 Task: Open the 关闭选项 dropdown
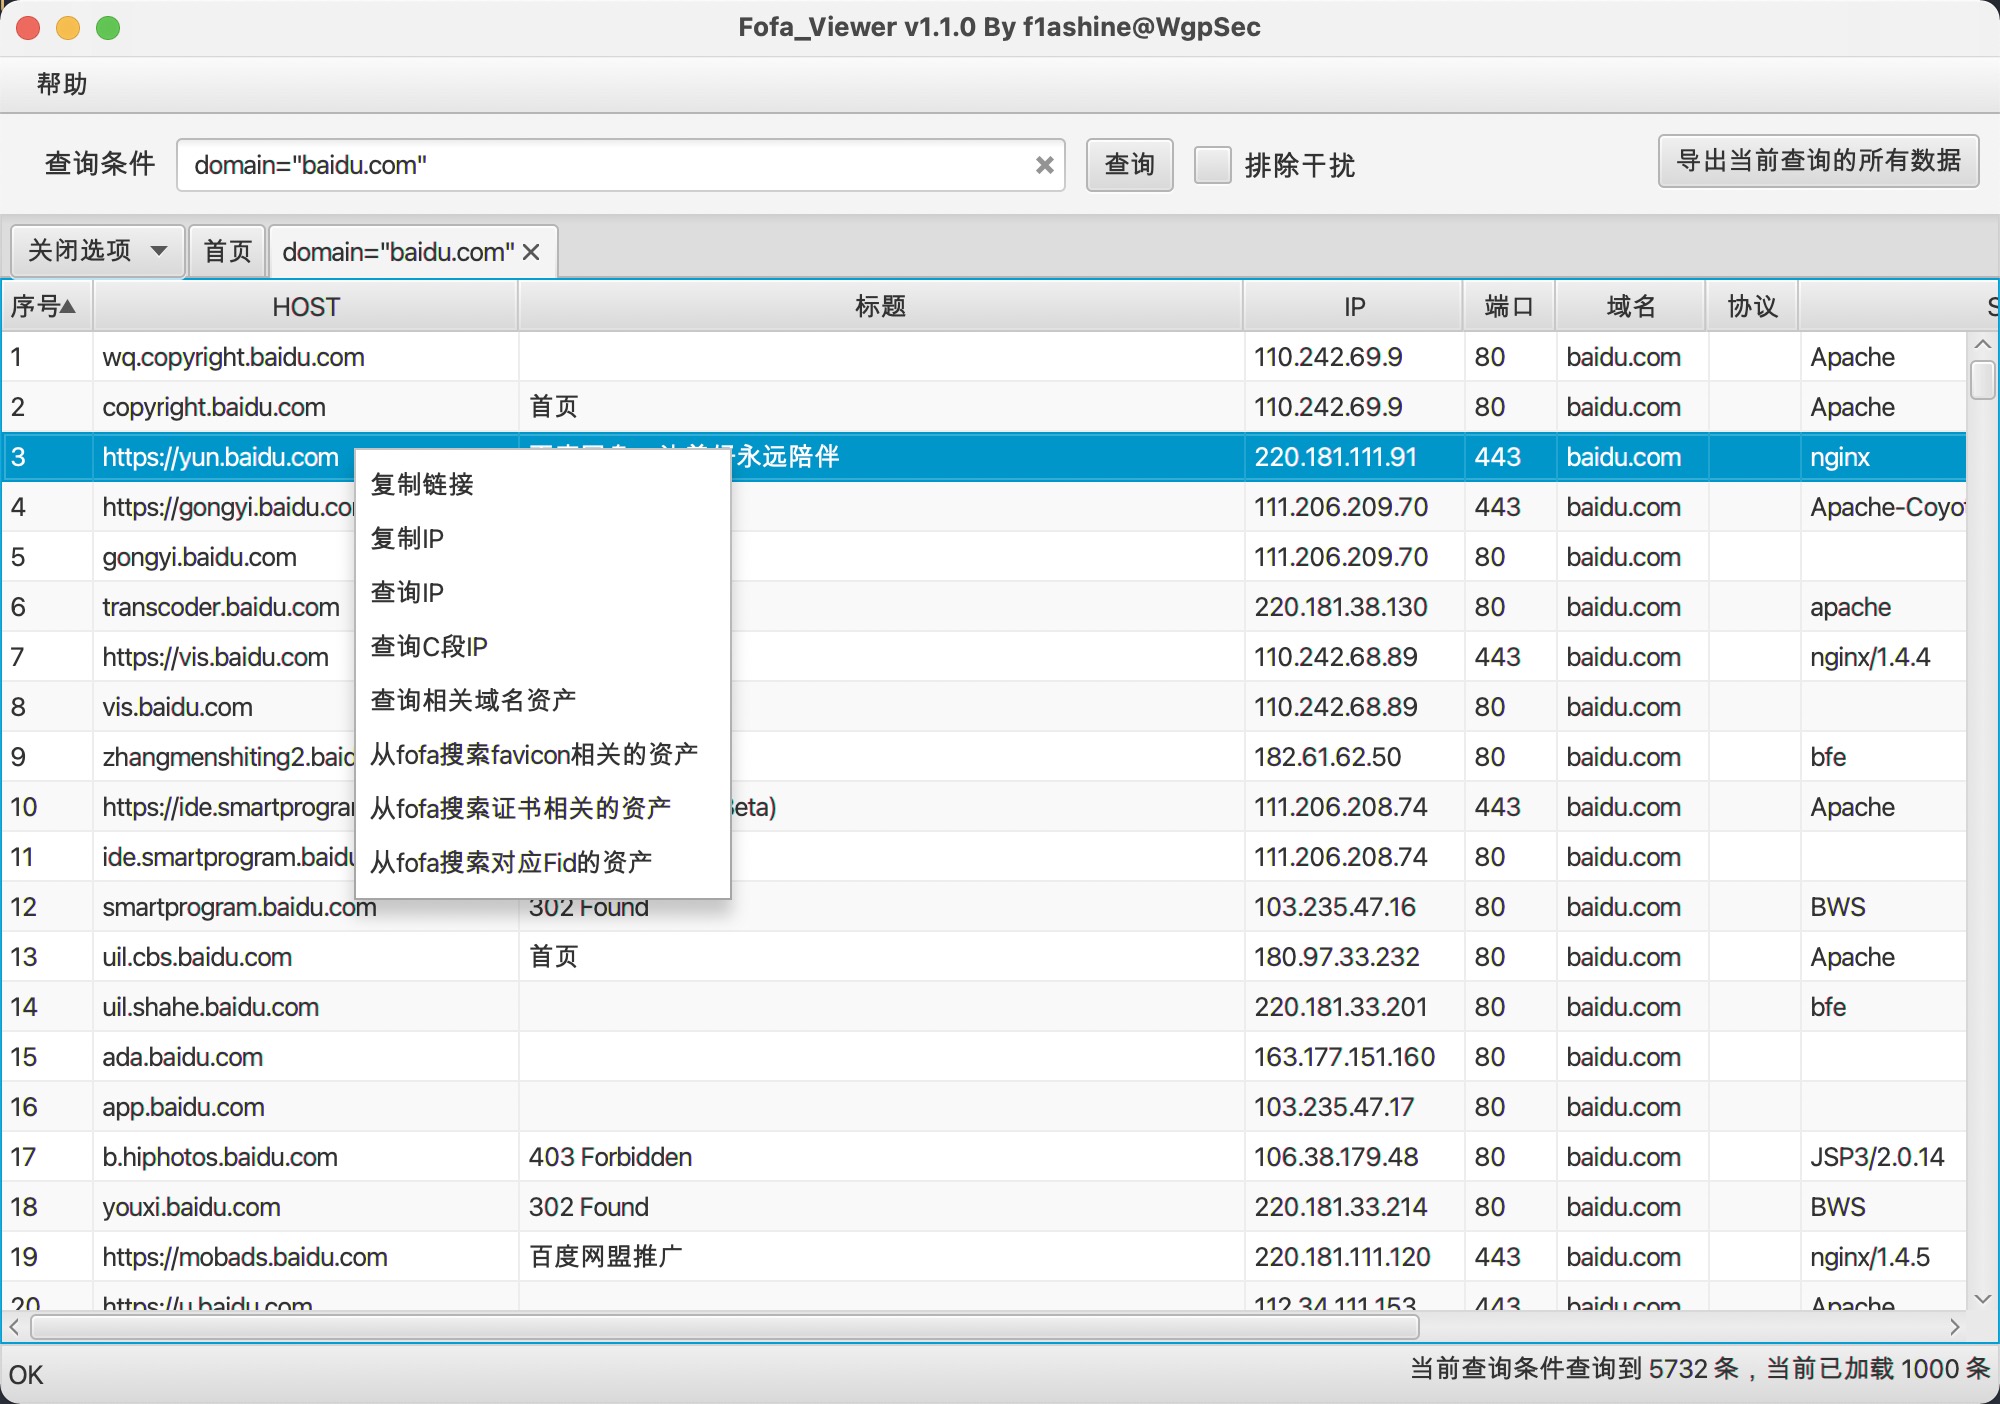(x=97, y=250)
